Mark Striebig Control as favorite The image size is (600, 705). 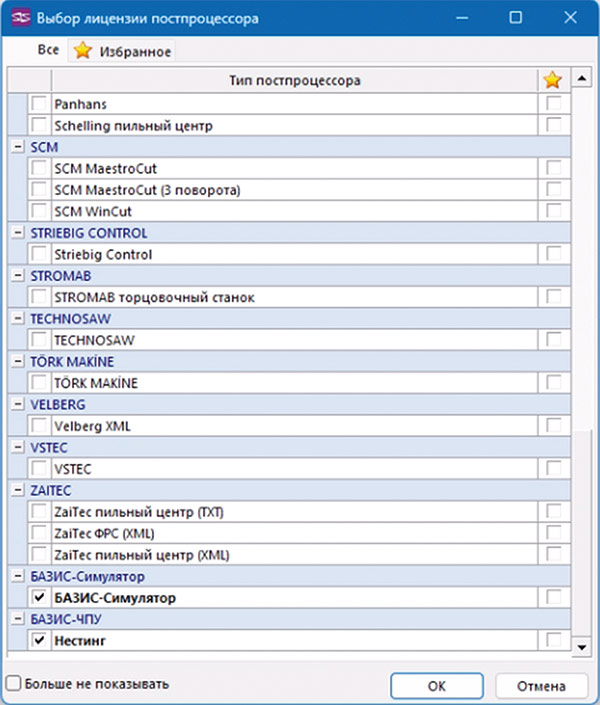pos(553,254)
